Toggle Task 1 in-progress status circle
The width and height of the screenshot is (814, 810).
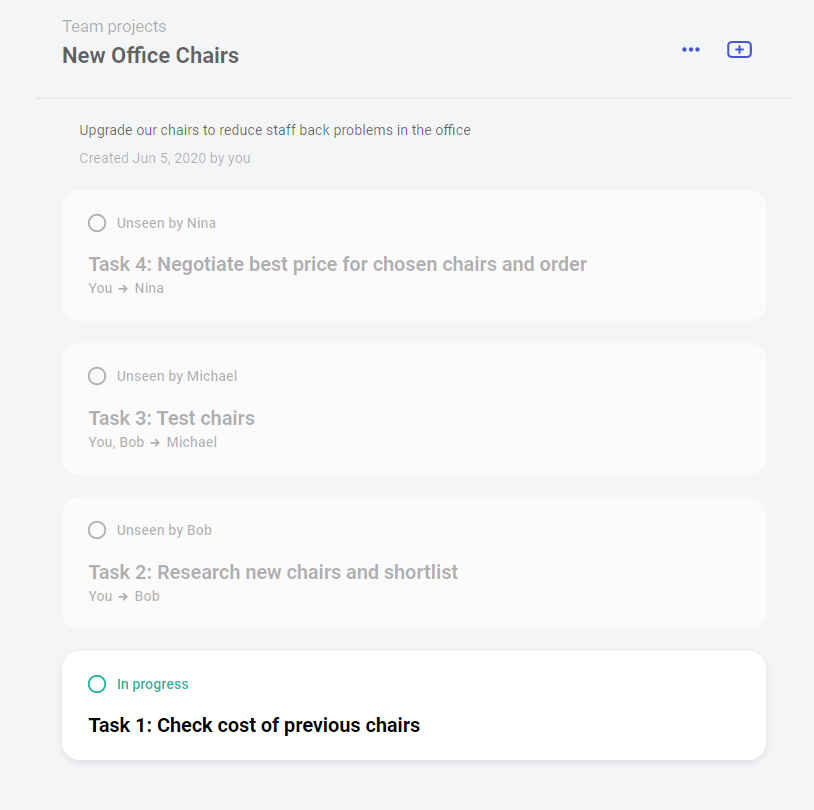(97, 684)
